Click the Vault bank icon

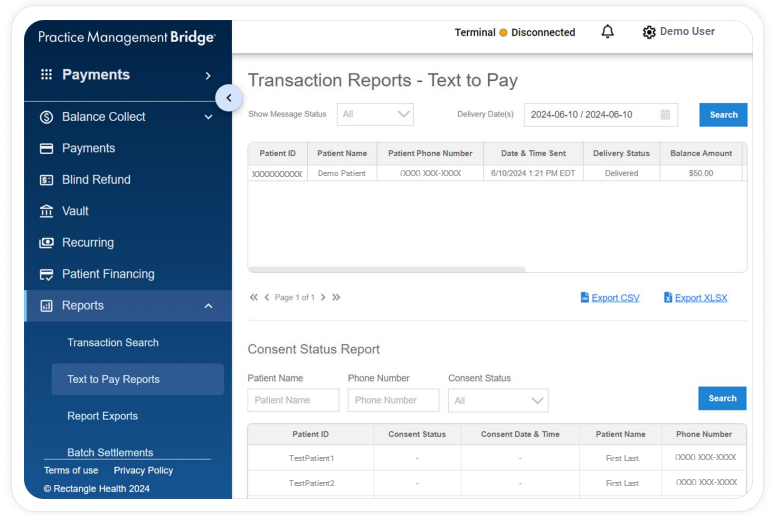(x=46, y=211)
